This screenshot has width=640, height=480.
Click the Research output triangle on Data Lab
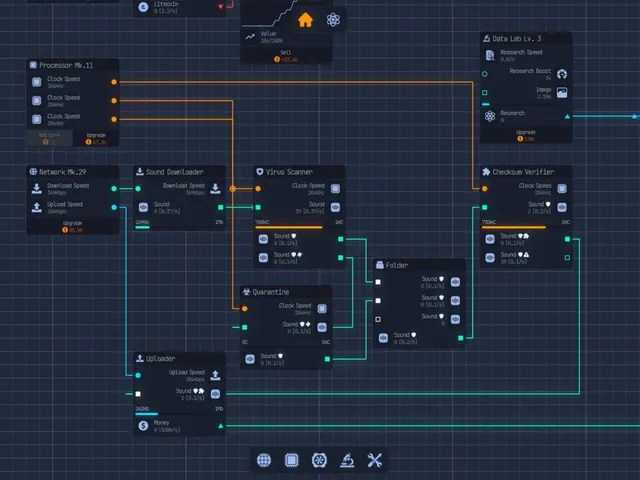click(567, 116)
